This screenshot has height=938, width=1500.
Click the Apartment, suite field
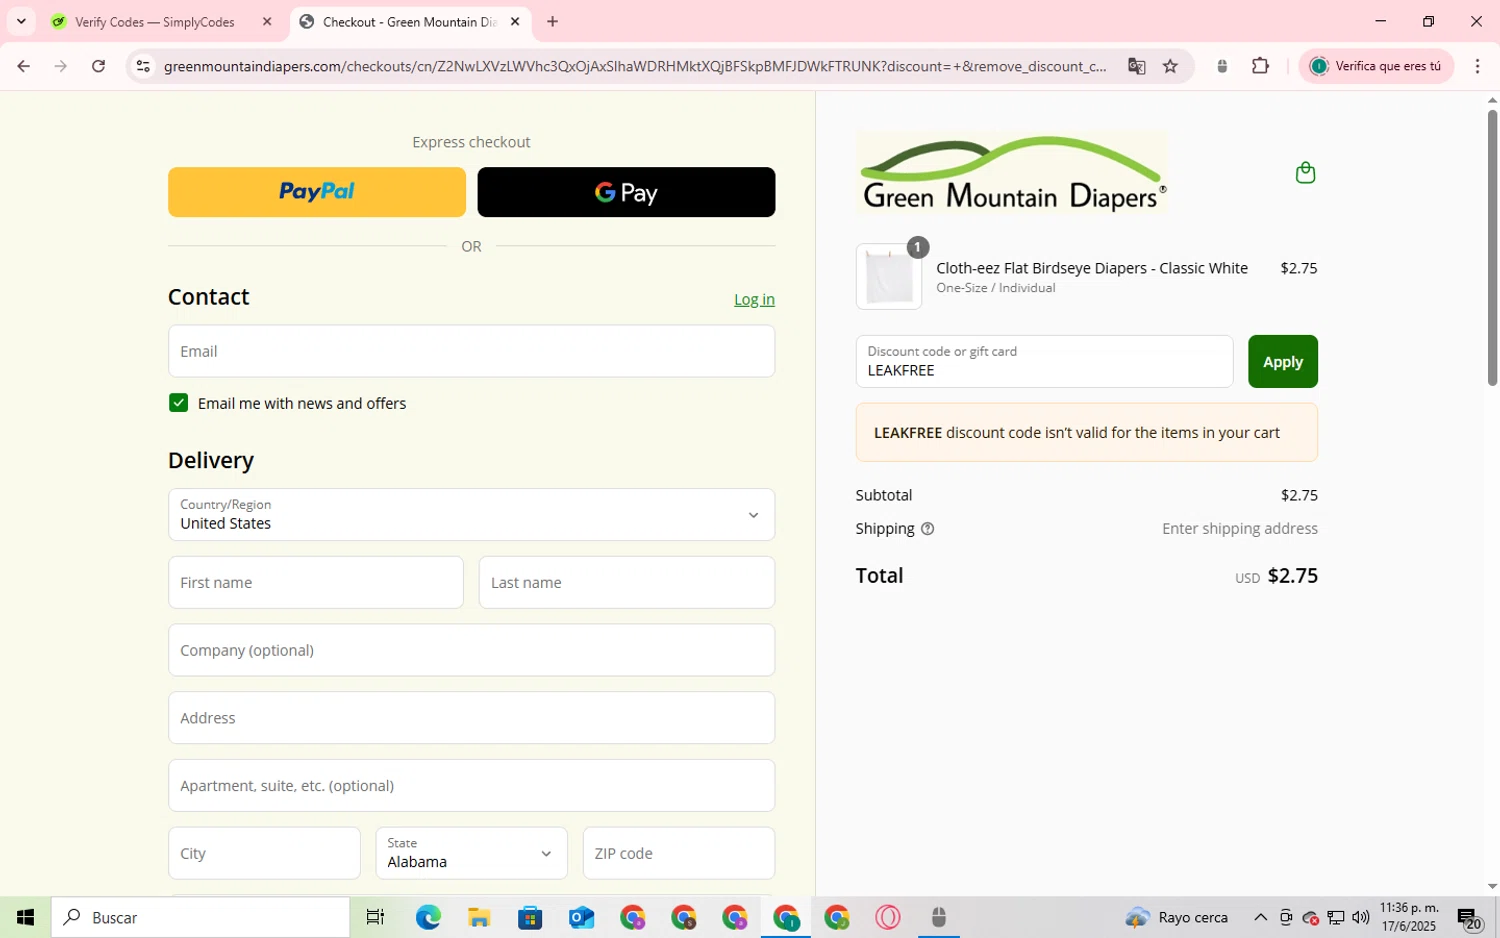point(471,786)
